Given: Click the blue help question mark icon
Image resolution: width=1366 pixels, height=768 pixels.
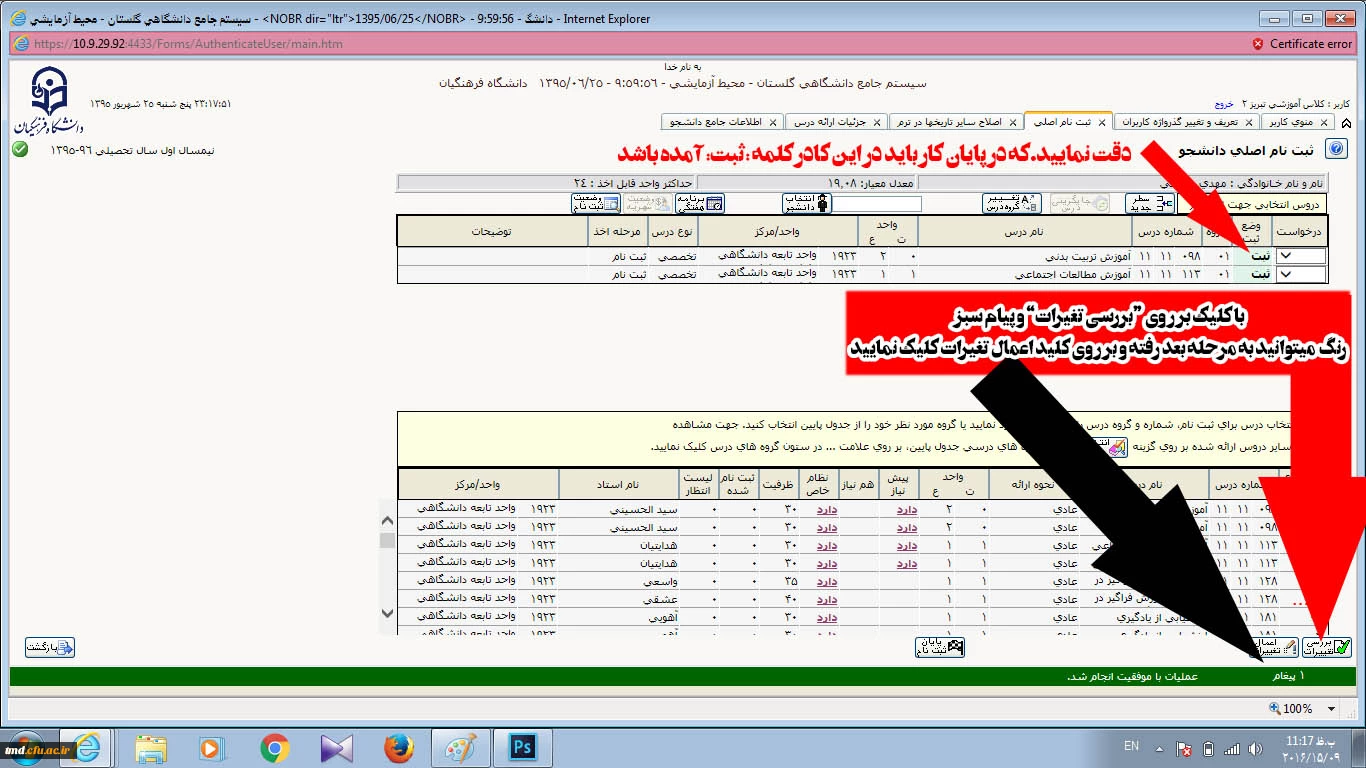Looking at the screenshot, I should (1335, 150).
